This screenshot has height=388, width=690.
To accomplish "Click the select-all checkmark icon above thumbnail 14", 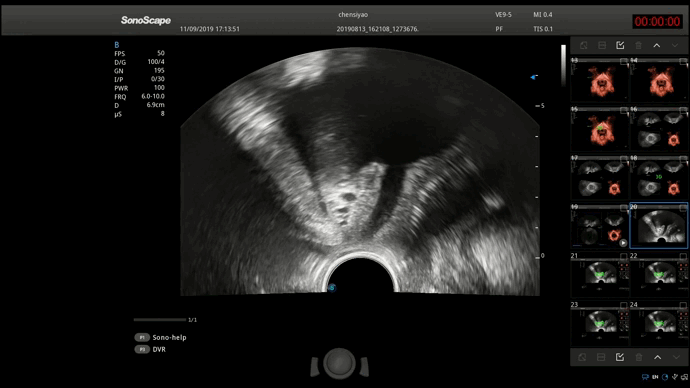I will [620, 45].
